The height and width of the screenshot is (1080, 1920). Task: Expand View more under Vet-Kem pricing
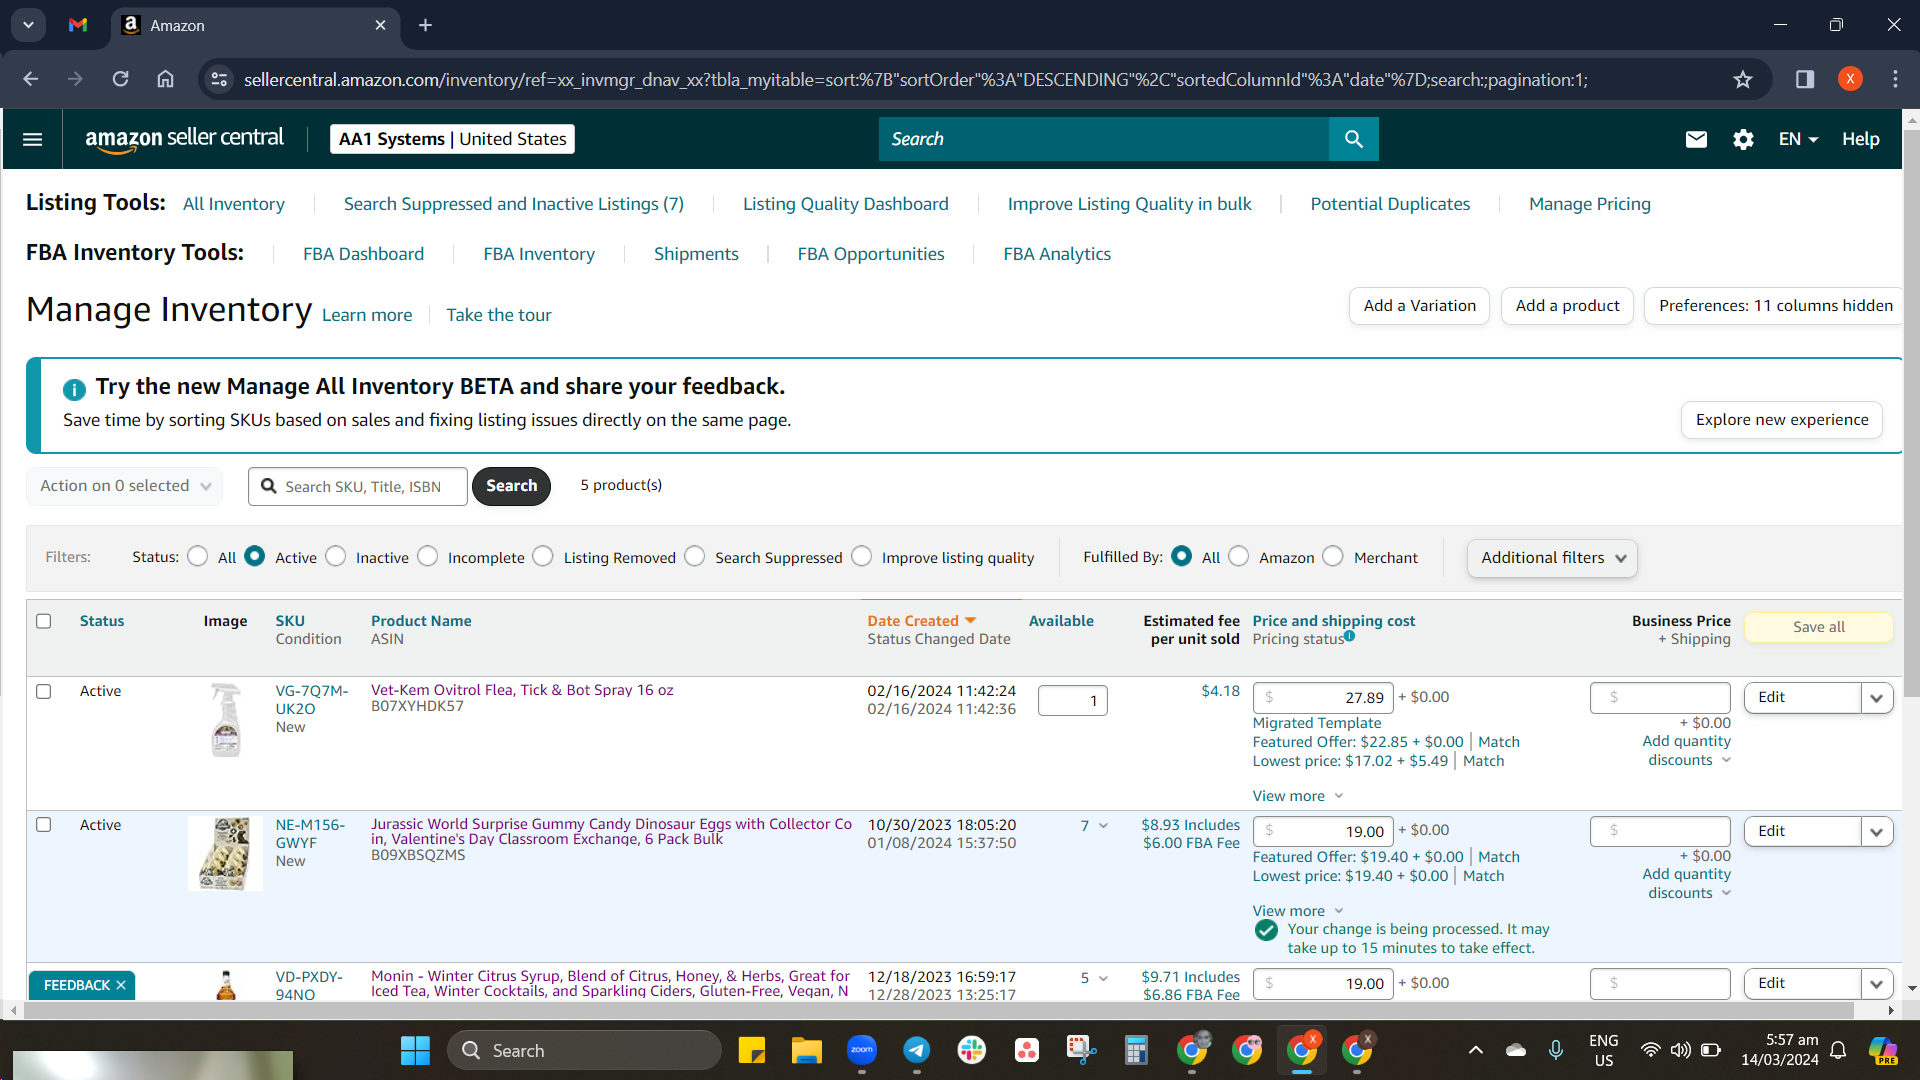tap(1298, 796)
